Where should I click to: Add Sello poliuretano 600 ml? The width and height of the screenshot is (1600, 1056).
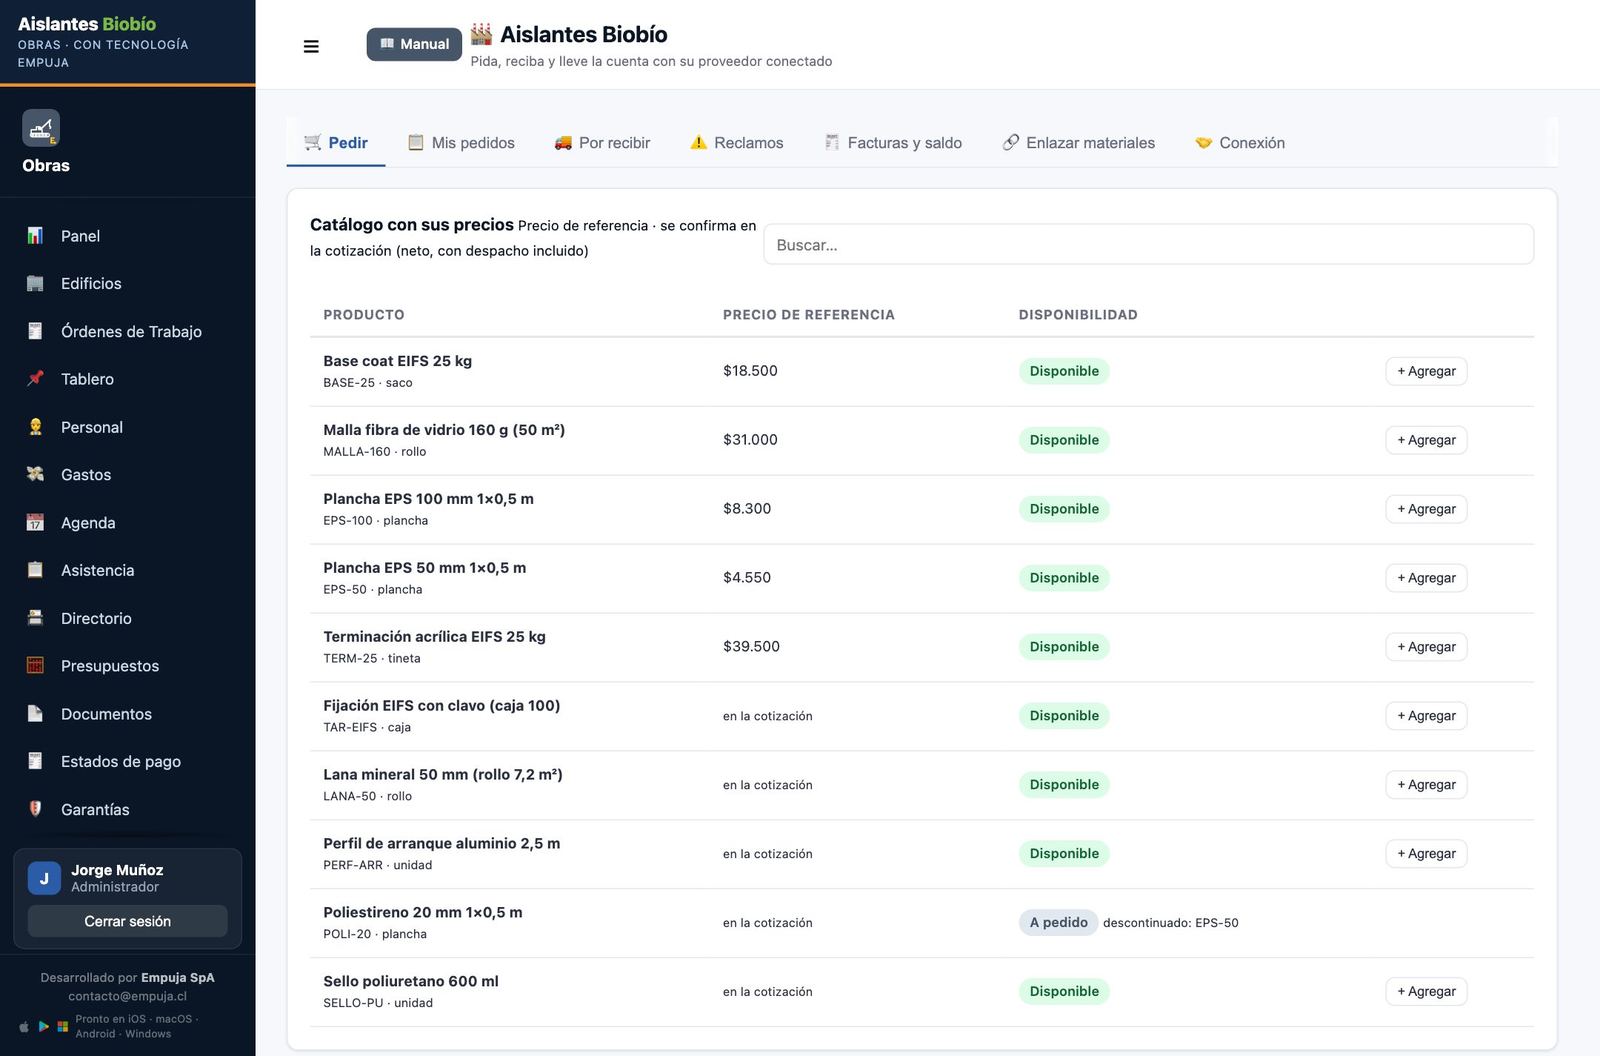point(1426,992)
